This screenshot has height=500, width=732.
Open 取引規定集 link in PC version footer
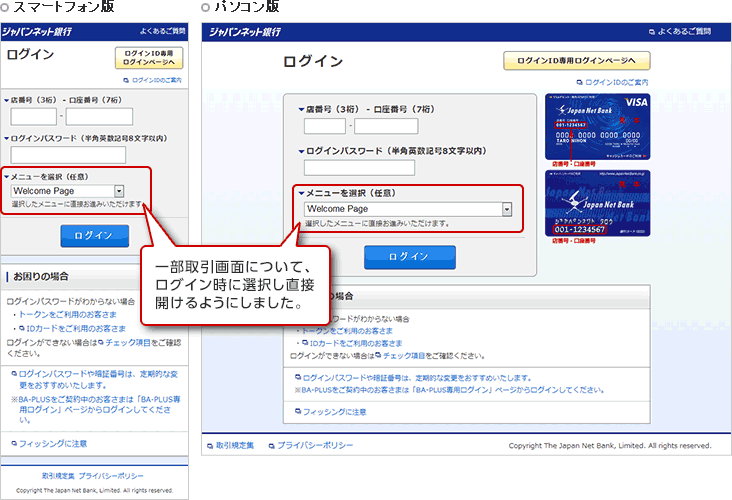pyautogui.click(x=235, y=445)
